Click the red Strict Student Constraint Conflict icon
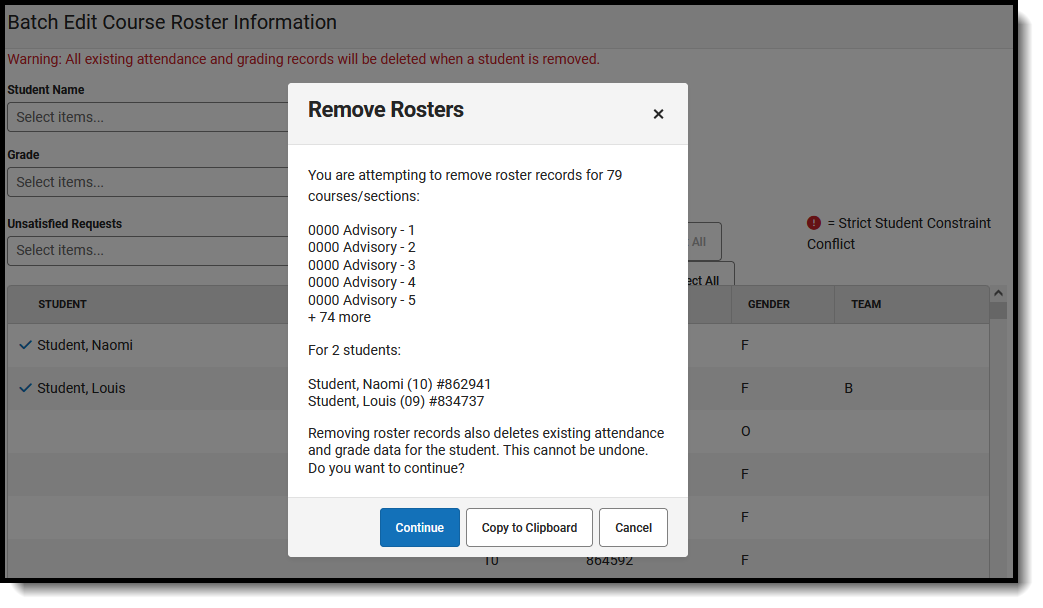1043x608 pixels. tap(814, 223)
